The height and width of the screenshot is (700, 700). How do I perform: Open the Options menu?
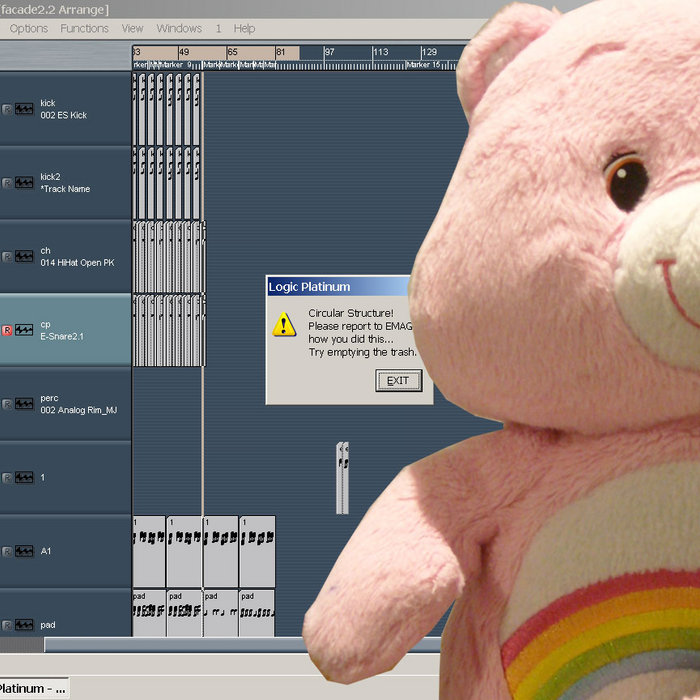(x=29, y=28)
